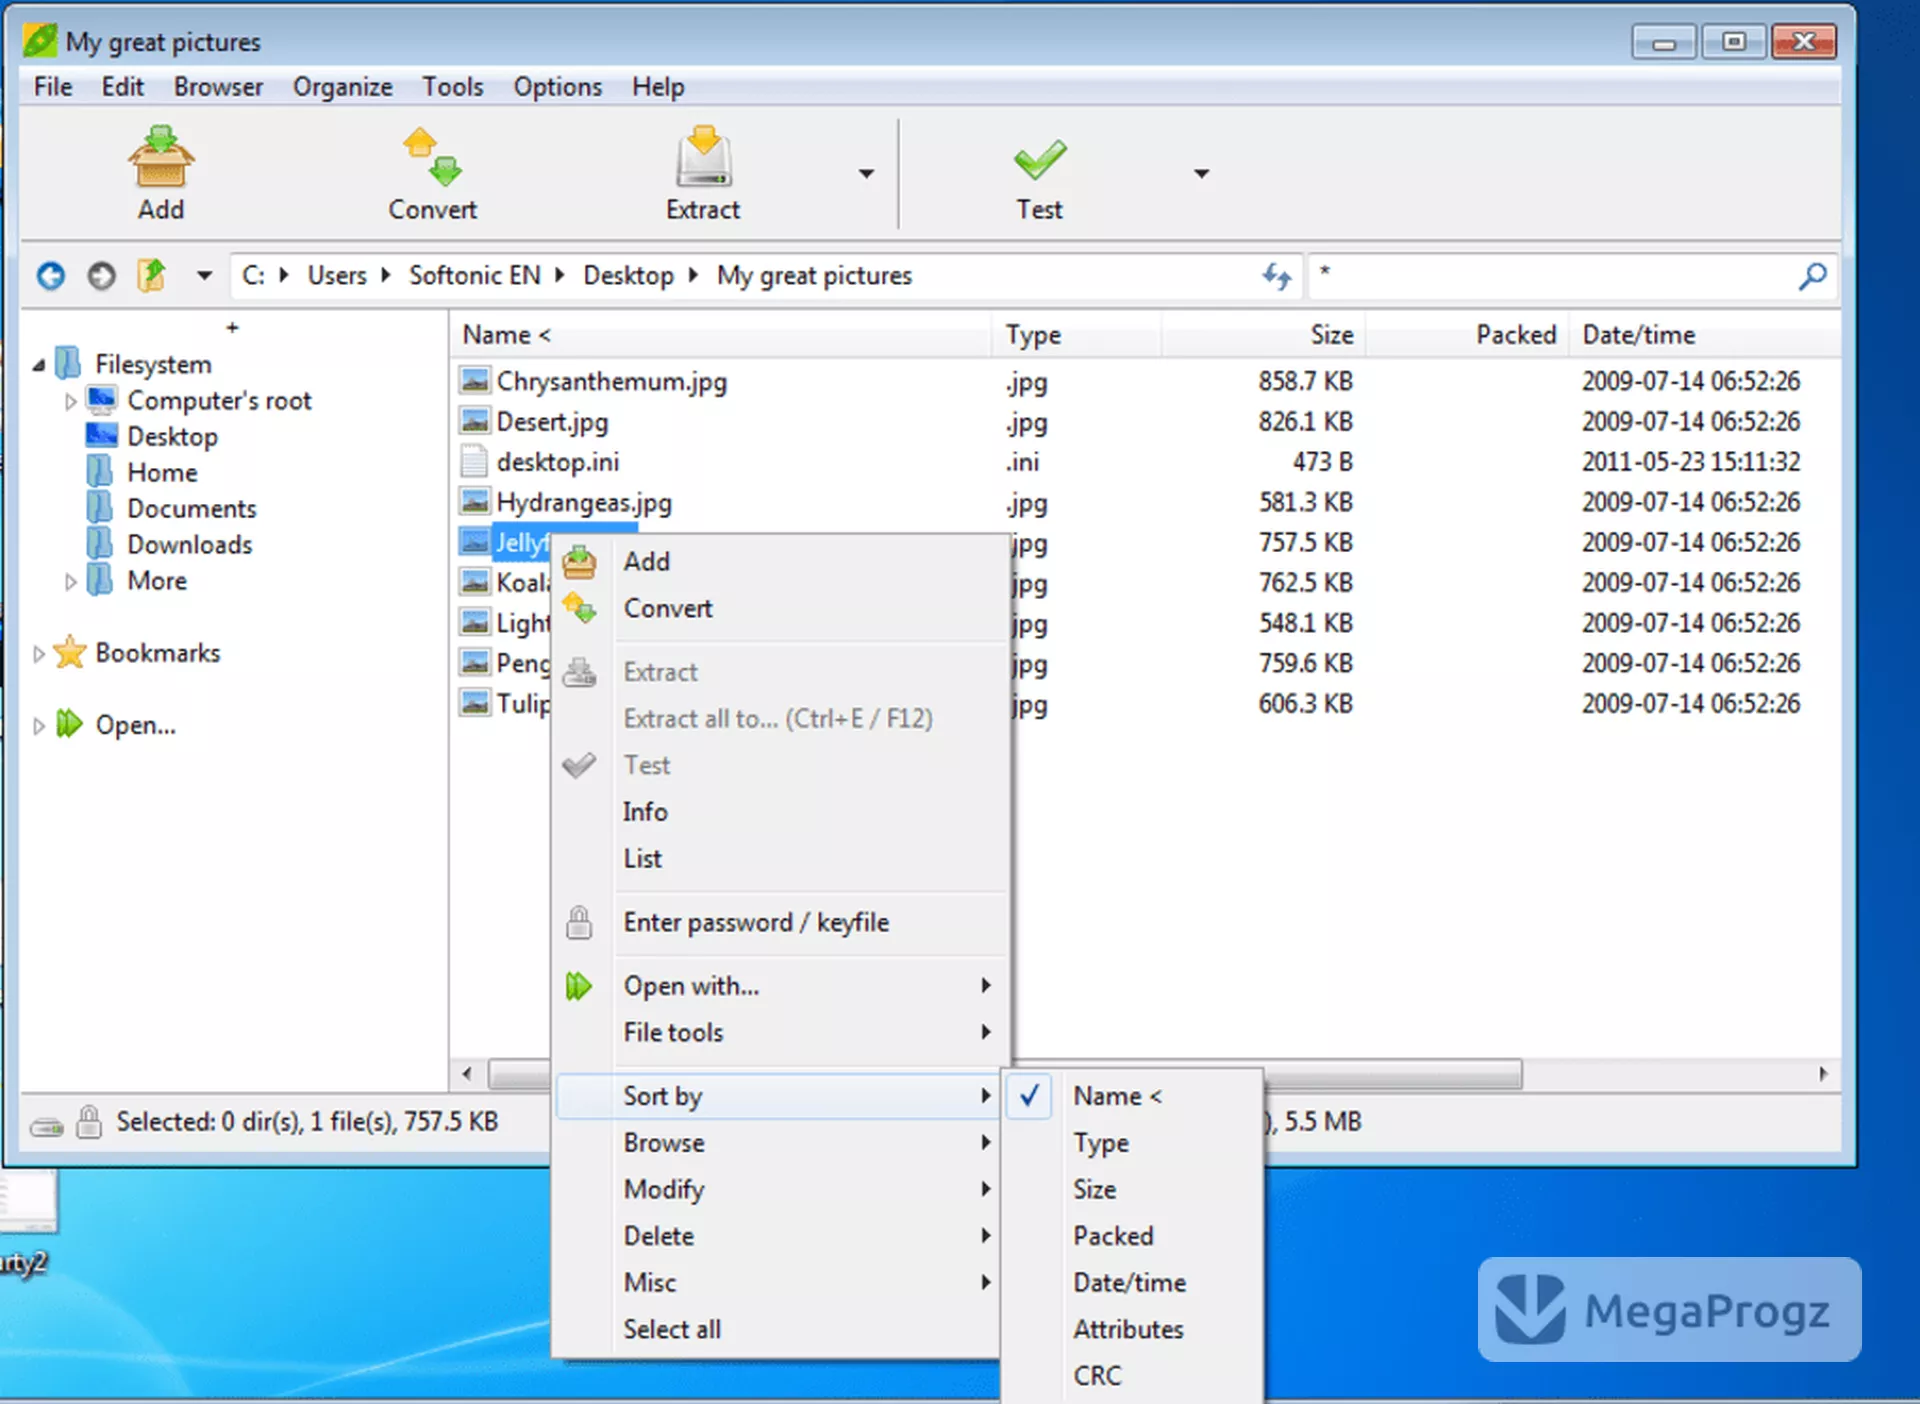Click the Convert icon in context menu
This screenshot has height=1404, width=1920.
coord(579,608)
